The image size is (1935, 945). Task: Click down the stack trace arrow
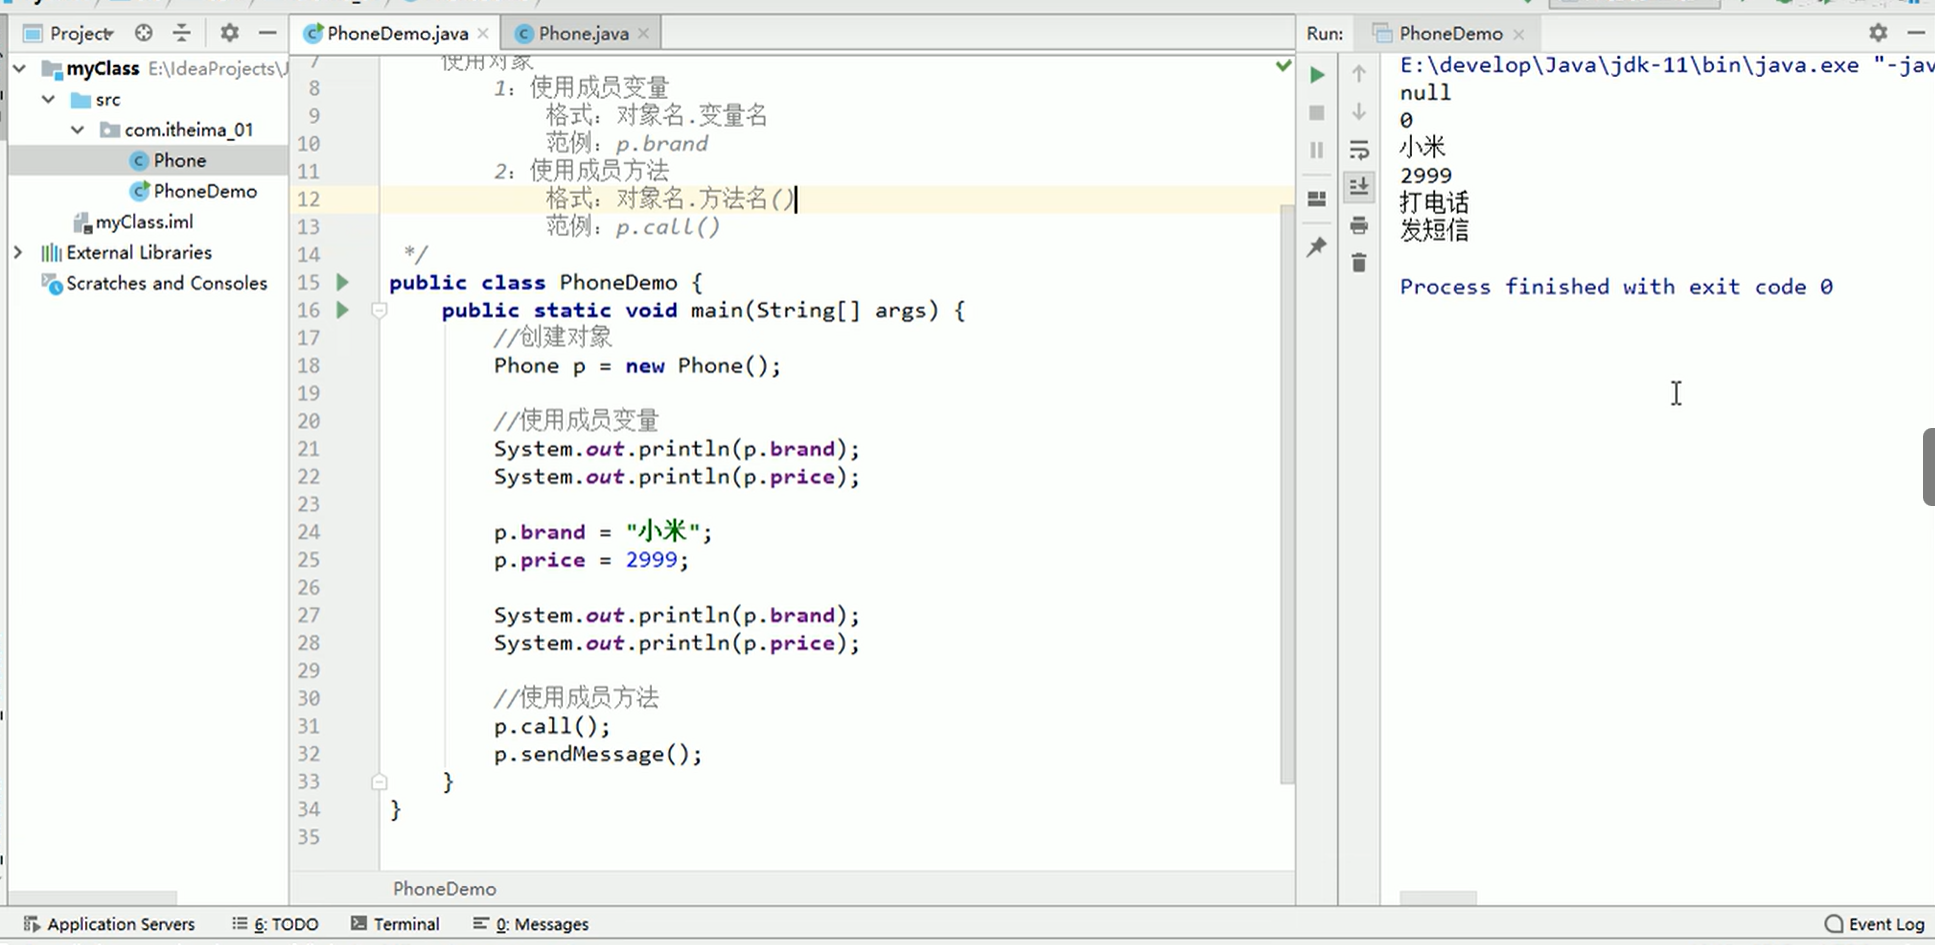point(1359,111)
